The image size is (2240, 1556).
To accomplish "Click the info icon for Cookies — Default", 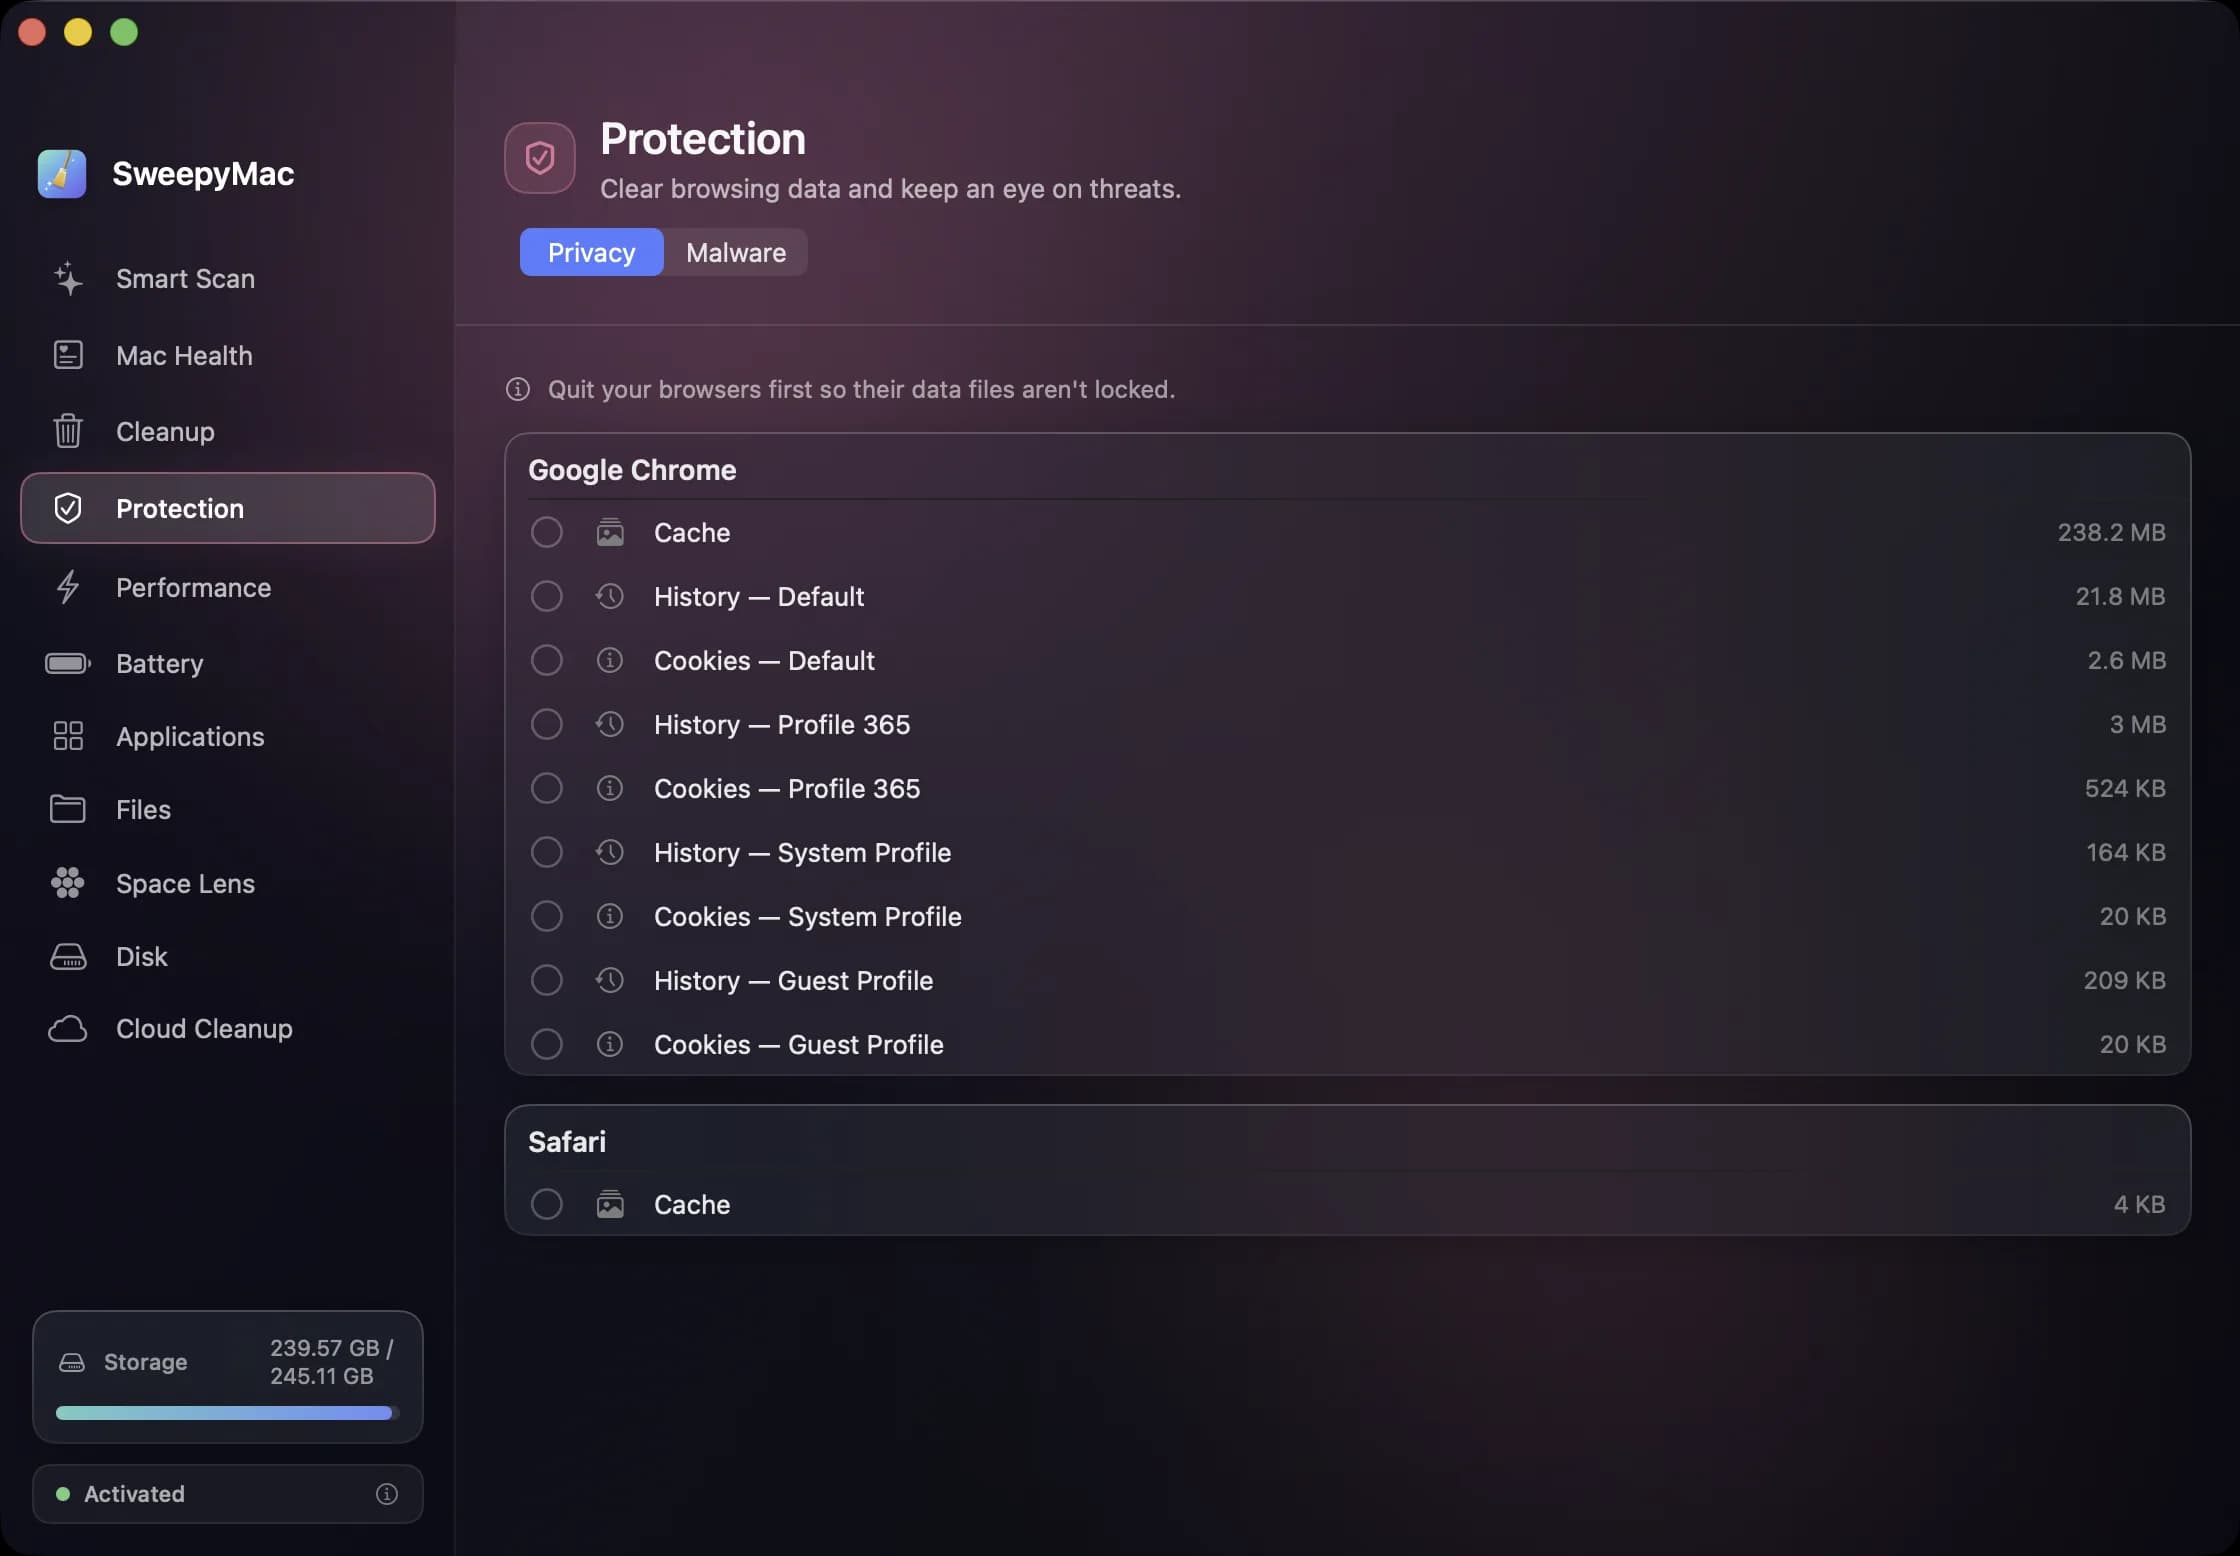I will coord(610,661).
